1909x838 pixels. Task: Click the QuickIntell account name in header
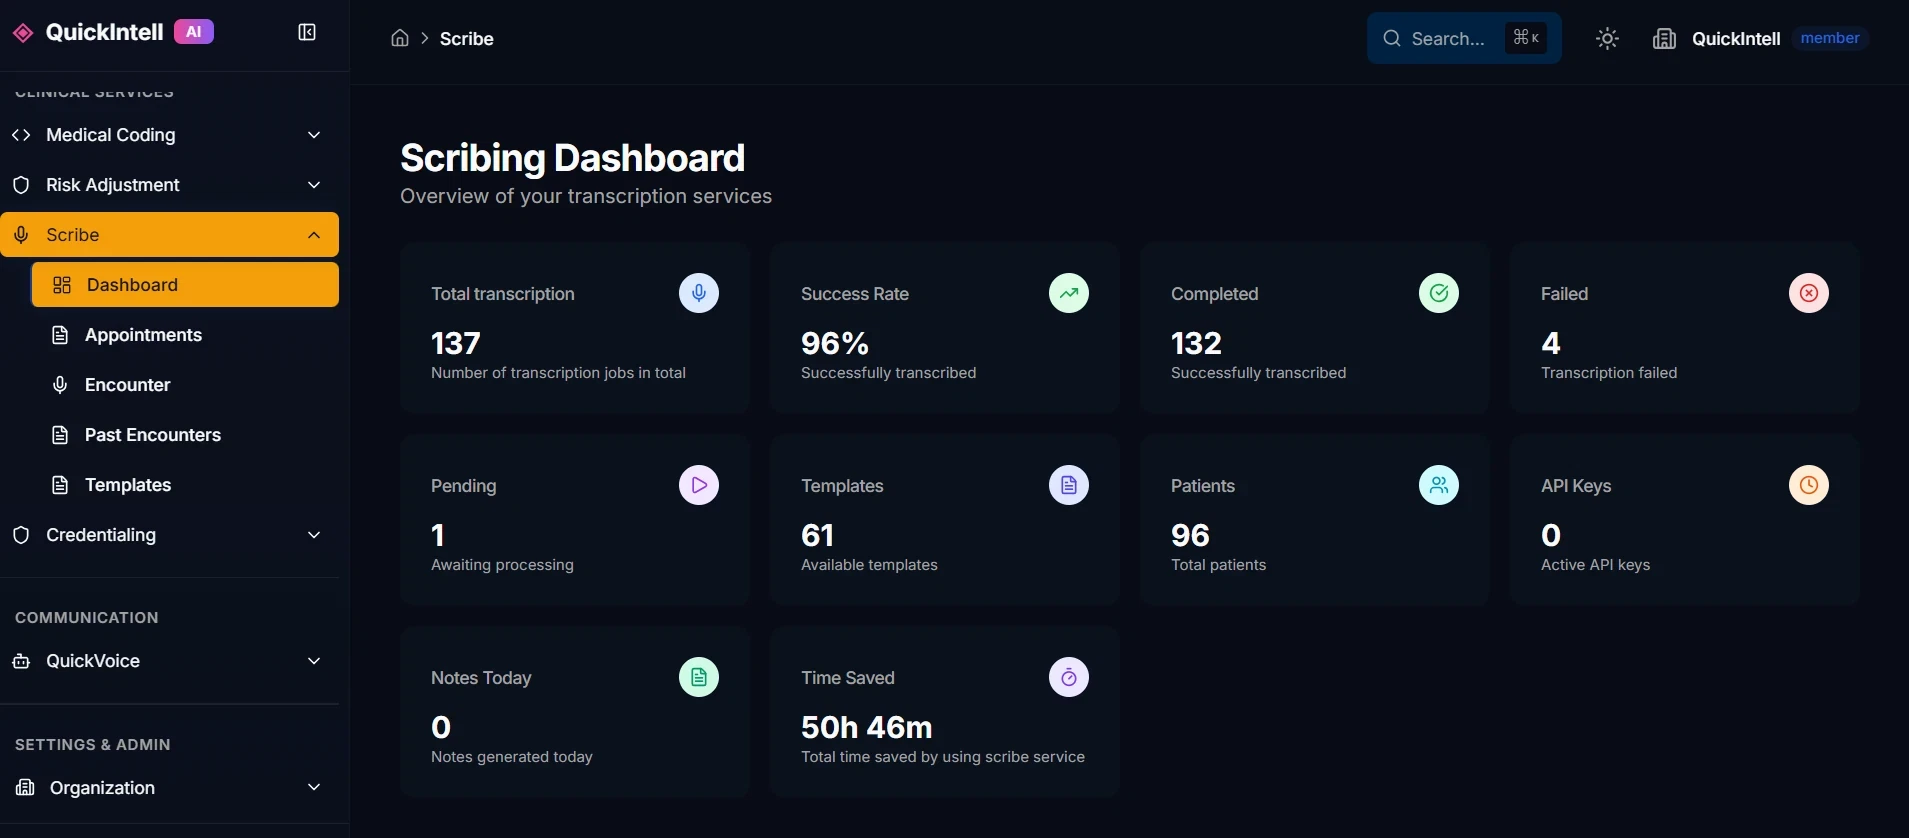tap(1736, 39)
